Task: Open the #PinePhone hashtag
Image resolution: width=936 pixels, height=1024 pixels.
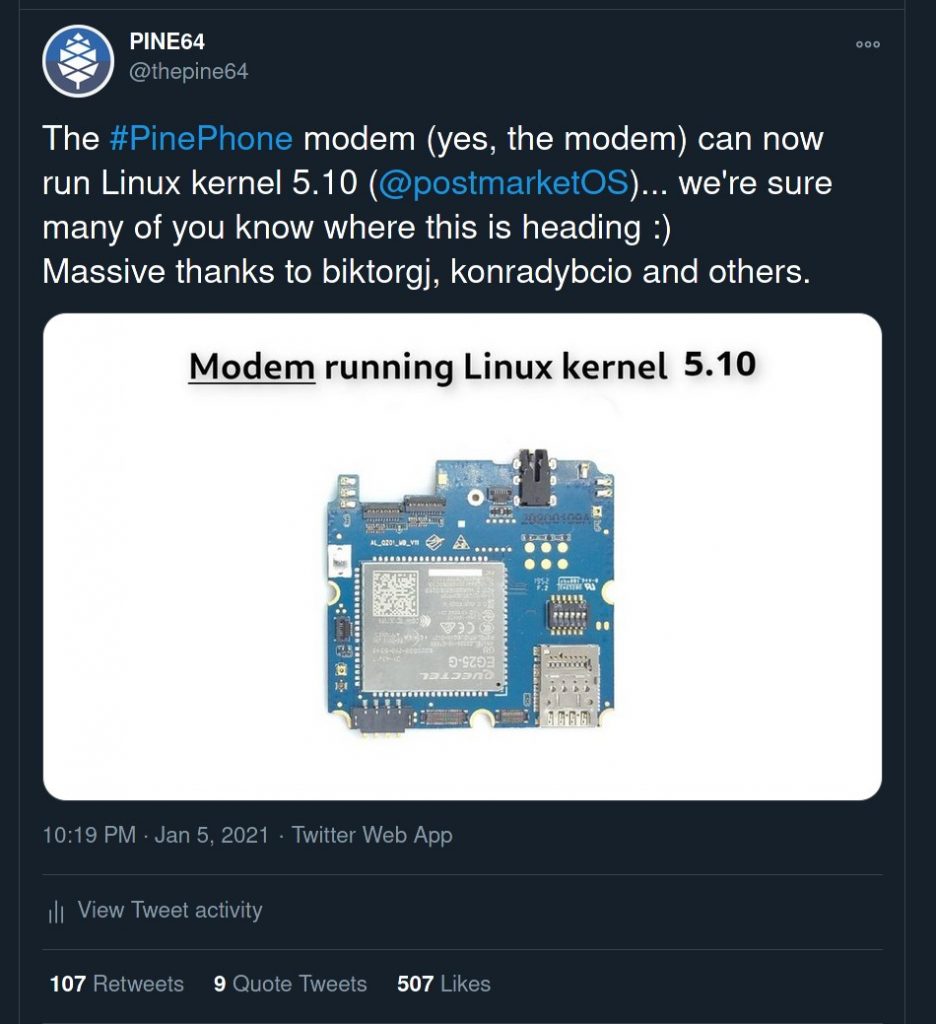Action: point(200,138)
